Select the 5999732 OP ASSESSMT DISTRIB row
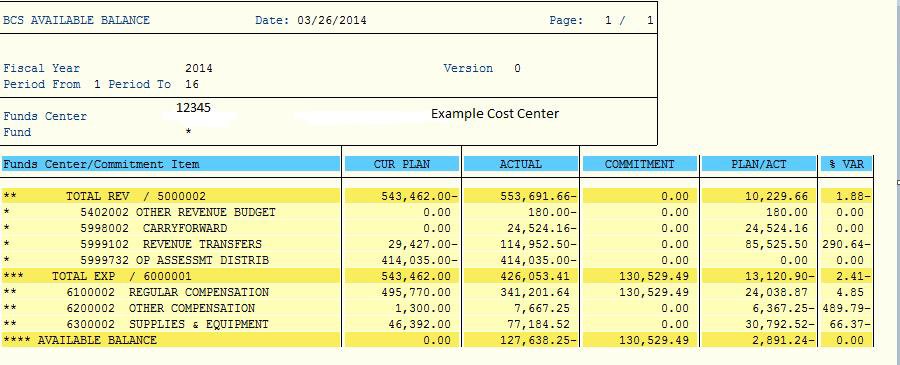Viewport: 900px width, 365px height. 436,260
